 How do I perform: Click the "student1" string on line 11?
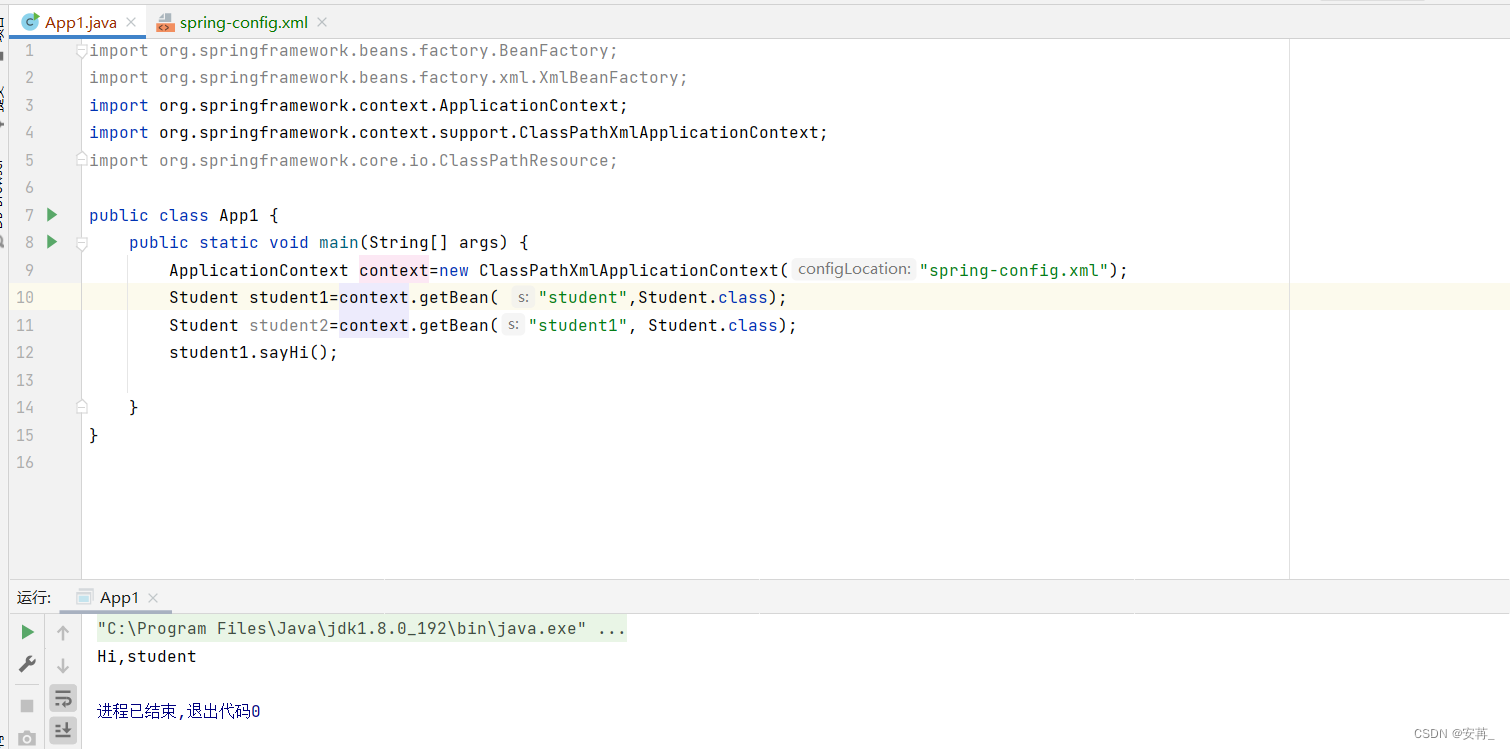pos(579,325)
